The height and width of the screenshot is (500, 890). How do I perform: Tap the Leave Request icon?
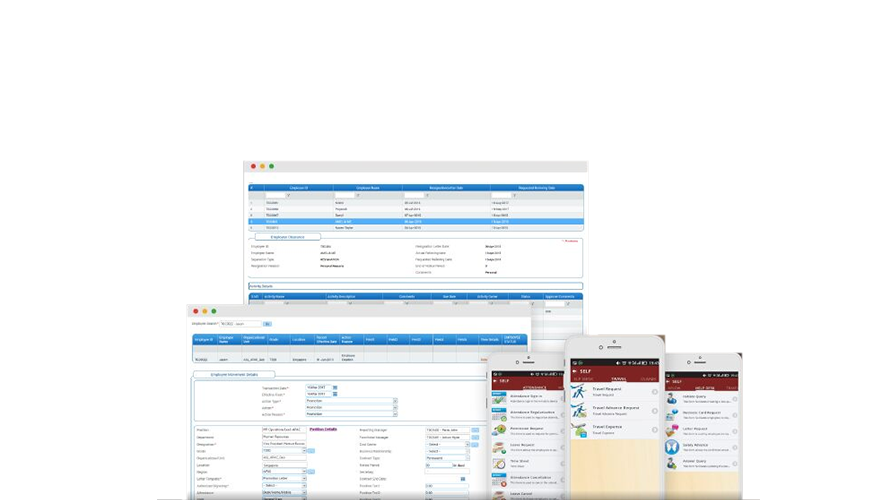pos(499,447)
